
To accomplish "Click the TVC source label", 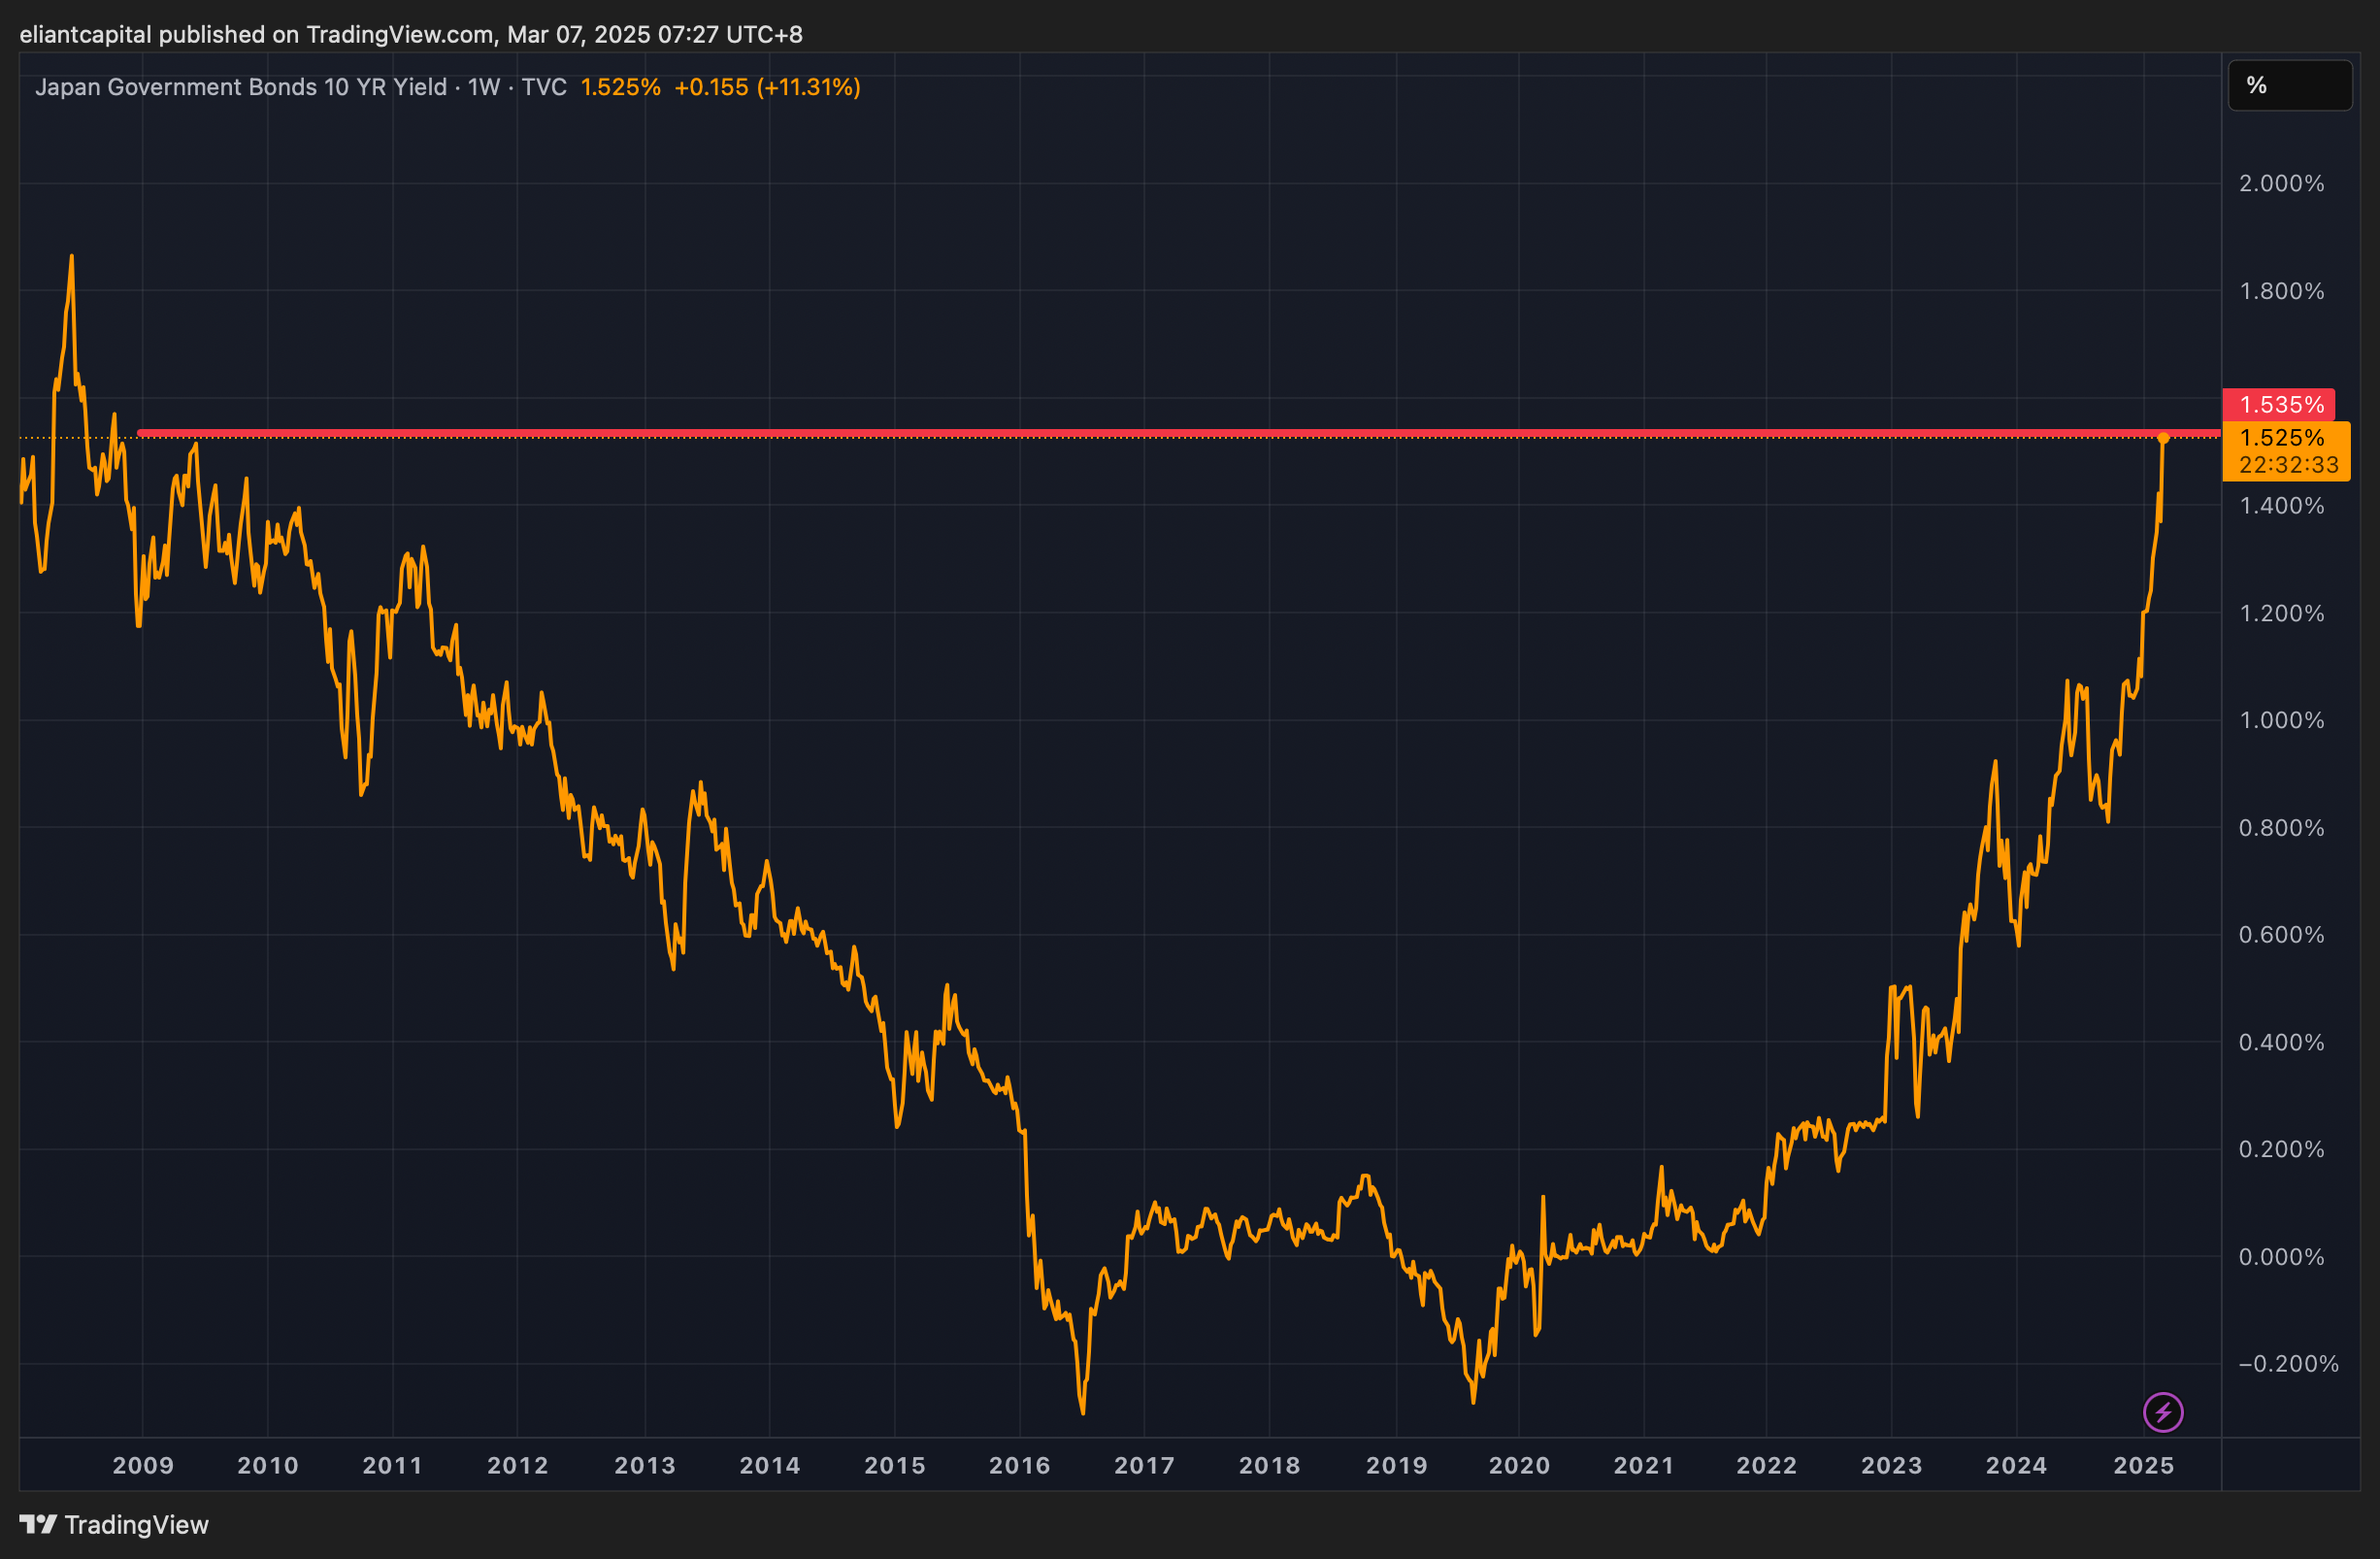I will click(544, 87).
